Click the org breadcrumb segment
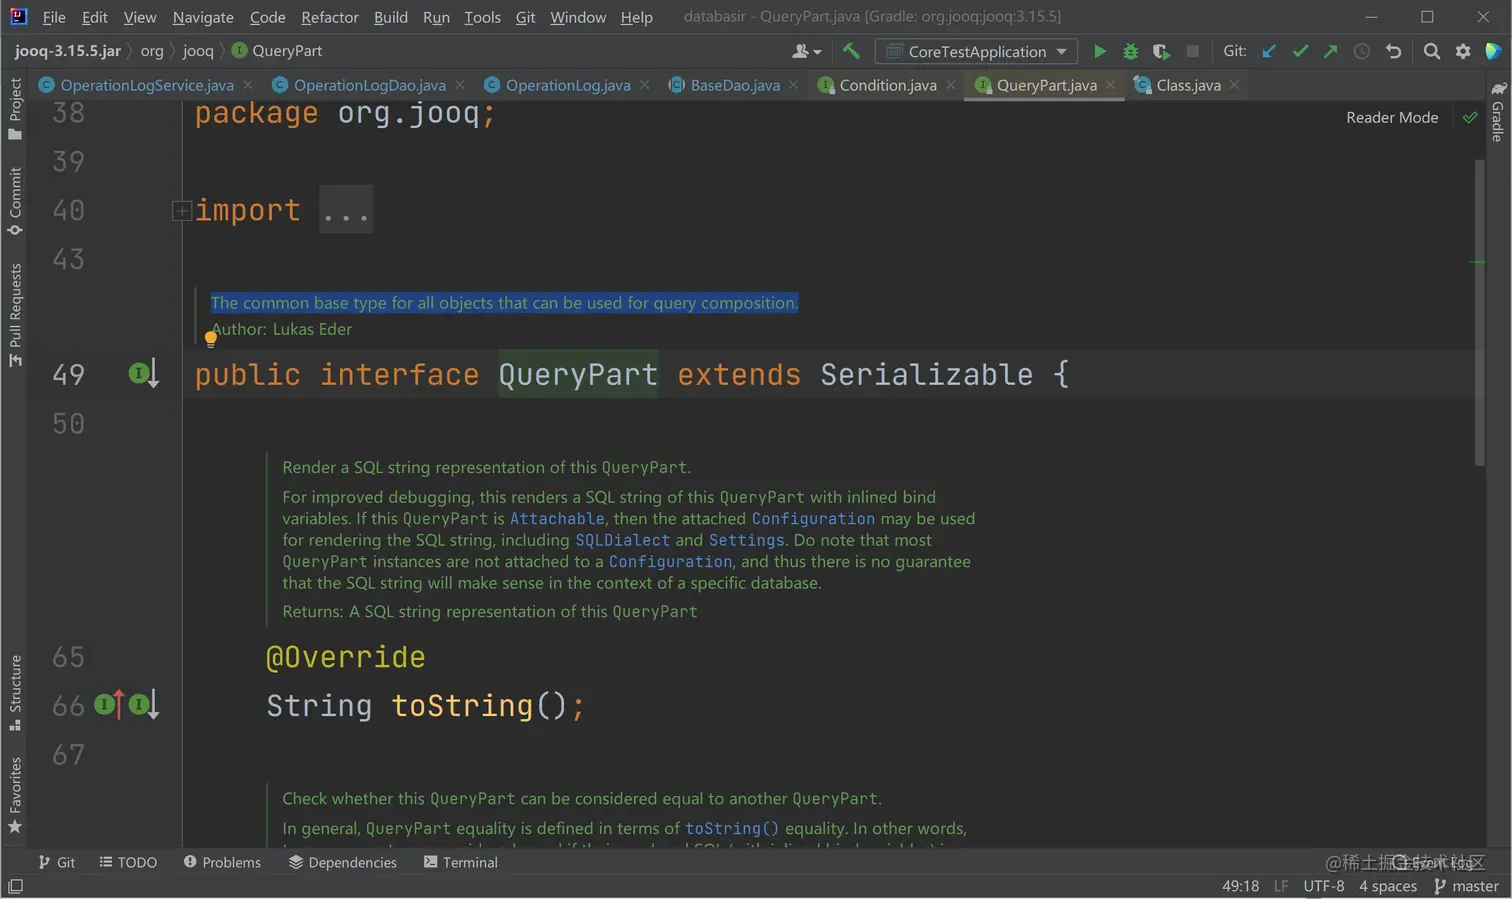 click(152, 50)
